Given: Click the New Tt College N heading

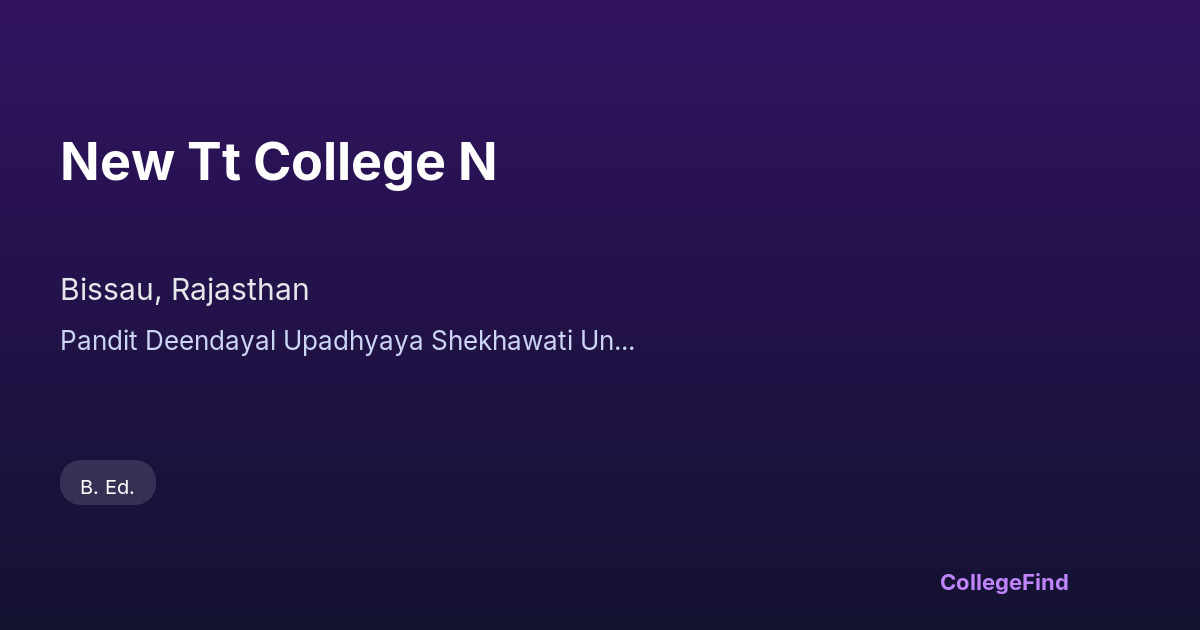Looking at the screenshot, I should [278, 162].
